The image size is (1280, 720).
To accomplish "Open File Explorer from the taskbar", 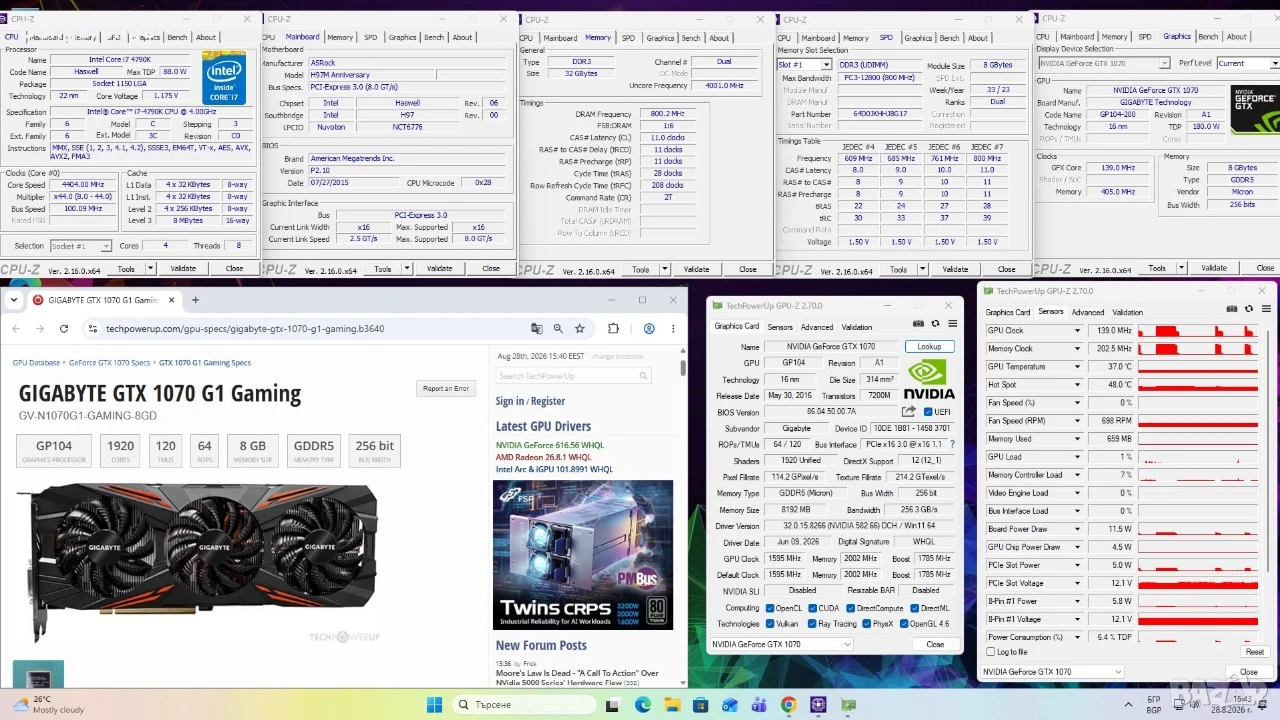I will pos(671,705).
